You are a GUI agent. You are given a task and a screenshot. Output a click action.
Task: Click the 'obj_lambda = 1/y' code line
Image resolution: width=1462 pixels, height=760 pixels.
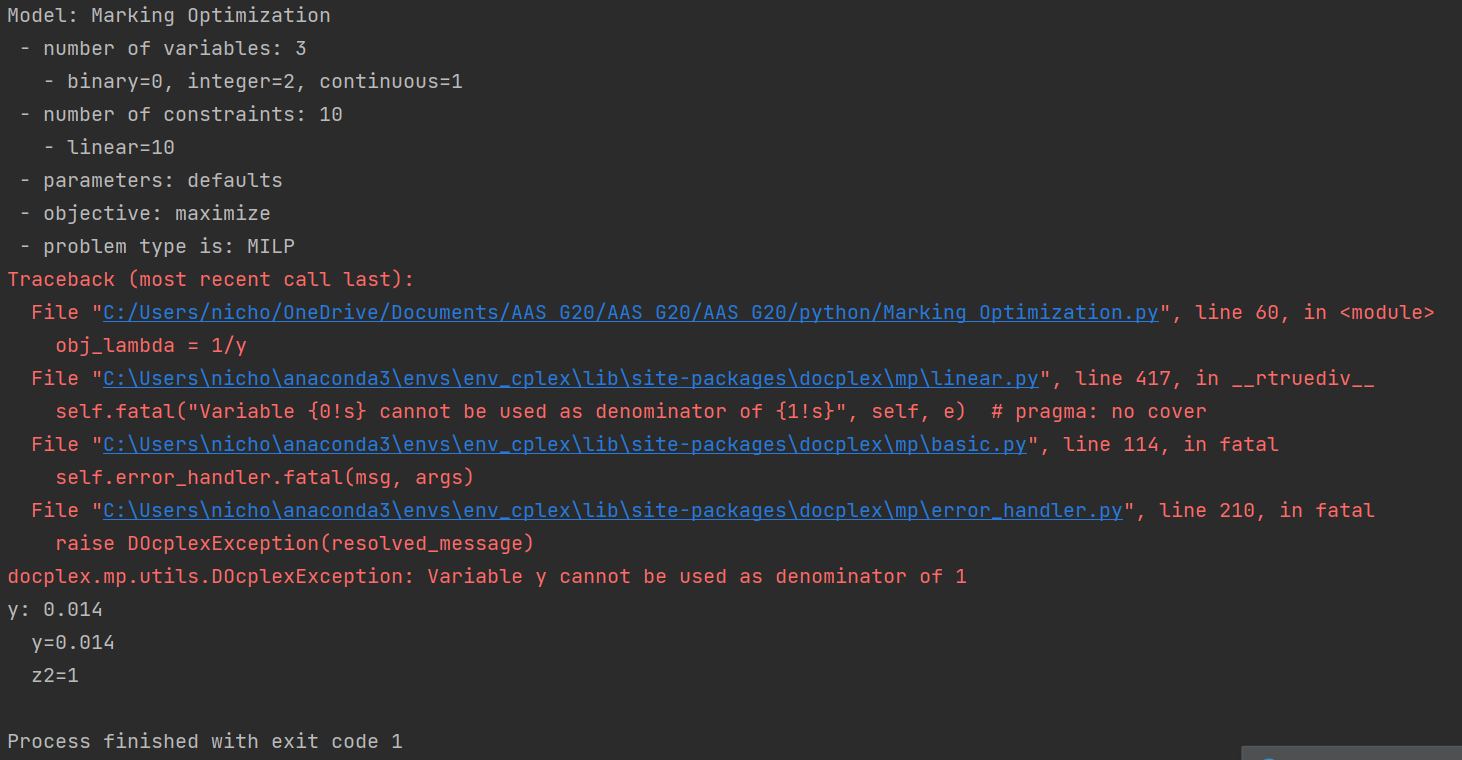pos(150,346)
